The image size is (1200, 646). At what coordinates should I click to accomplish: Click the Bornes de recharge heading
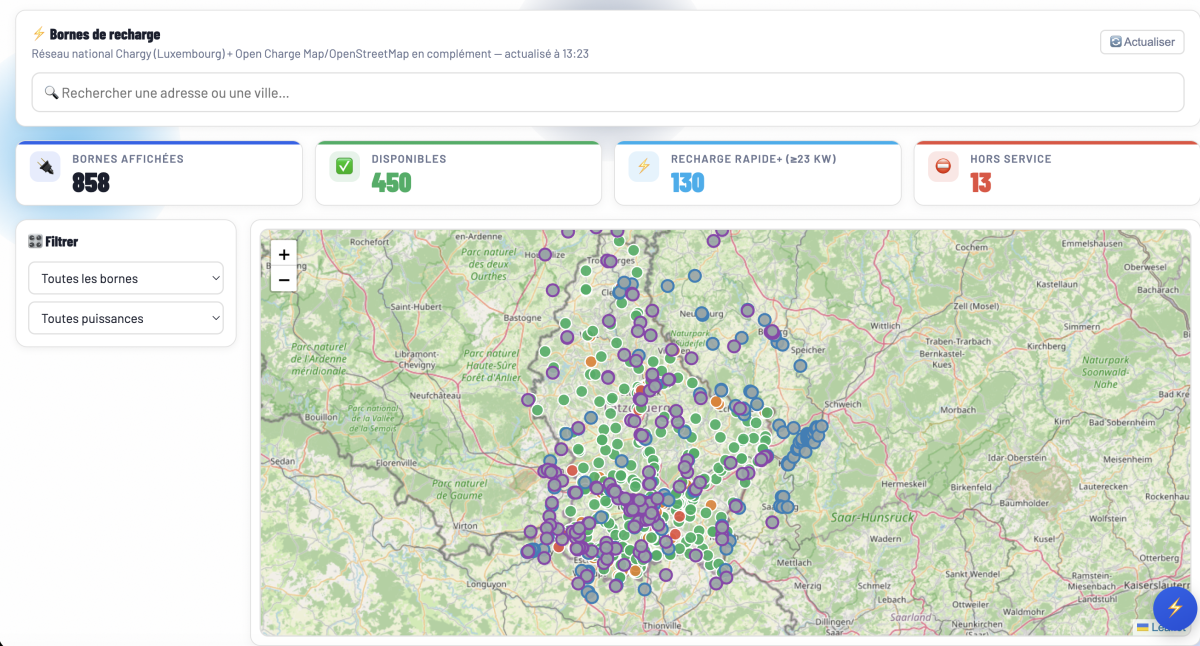tap(105, 34)
